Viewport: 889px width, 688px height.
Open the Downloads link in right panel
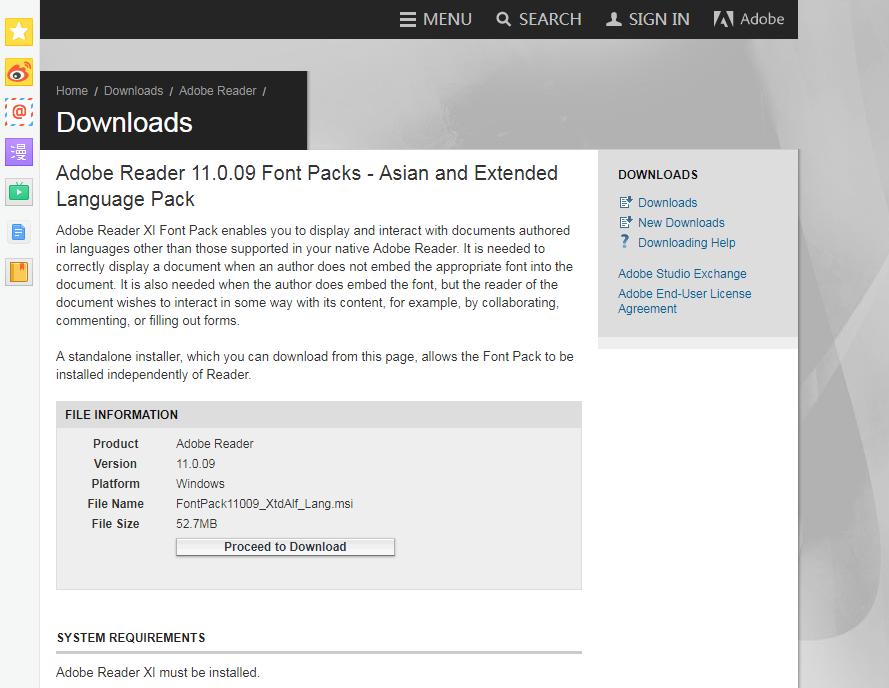click(x=667, y=203)
